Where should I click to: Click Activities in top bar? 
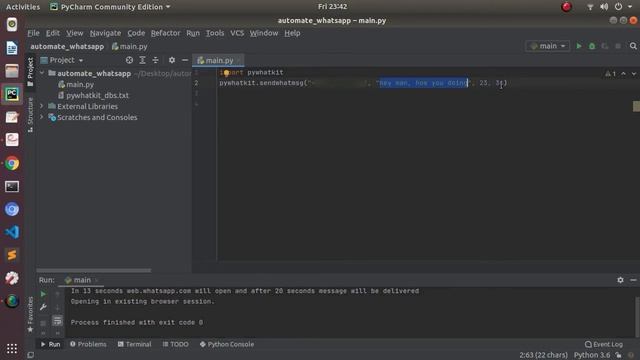point(23,7)
